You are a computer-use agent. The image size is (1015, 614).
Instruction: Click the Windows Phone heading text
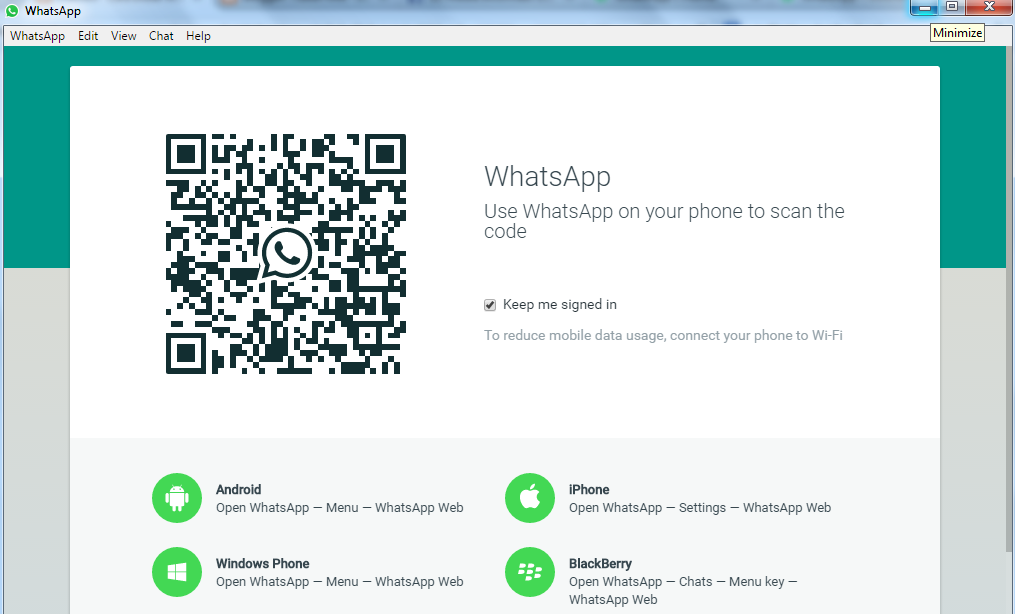coord(263,564)
